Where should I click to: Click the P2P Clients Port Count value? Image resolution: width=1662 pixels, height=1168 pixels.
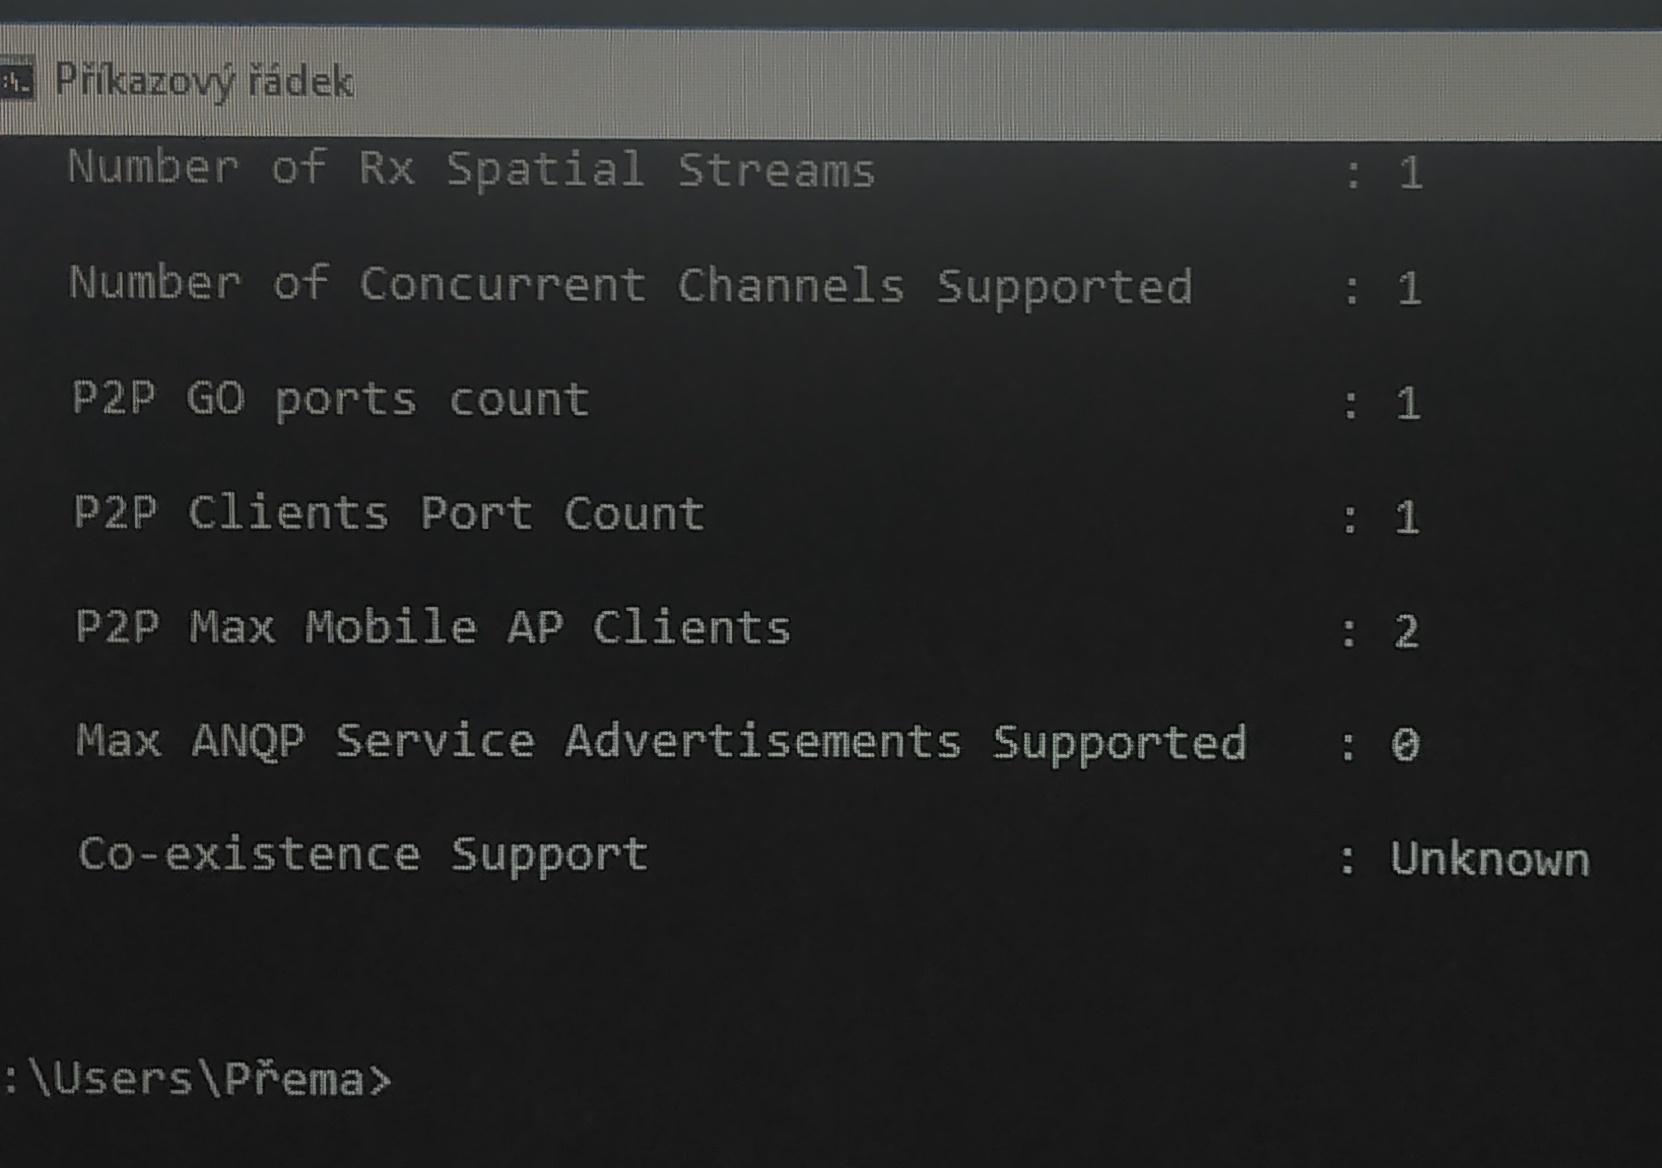[x=1407, y=518]
